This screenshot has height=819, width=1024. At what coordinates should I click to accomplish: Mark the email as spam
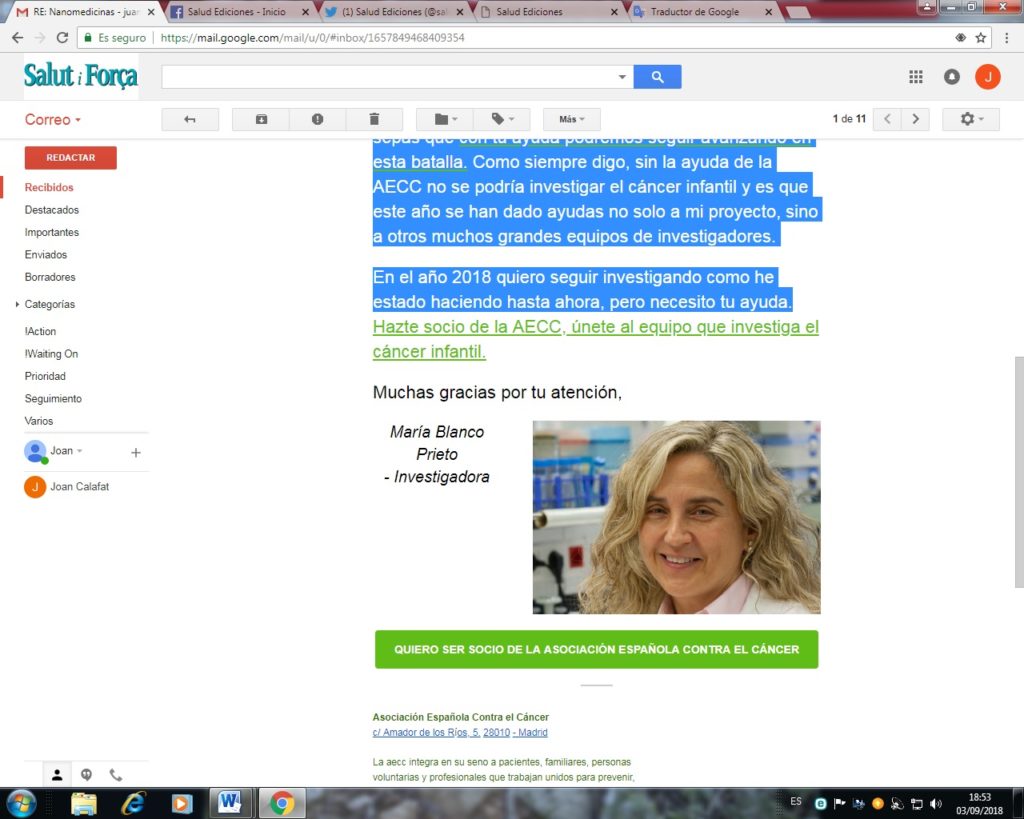coord(317,119)
